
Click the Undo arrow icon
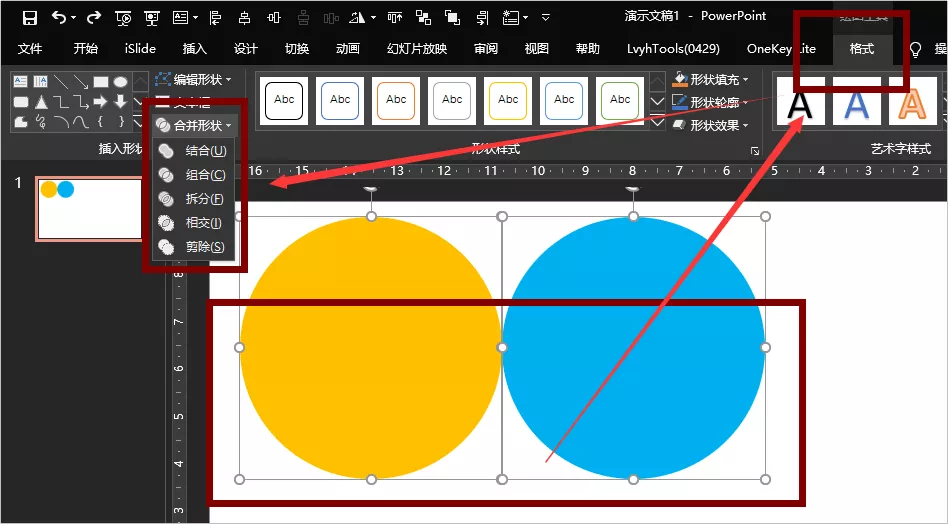tap(59, 17)
